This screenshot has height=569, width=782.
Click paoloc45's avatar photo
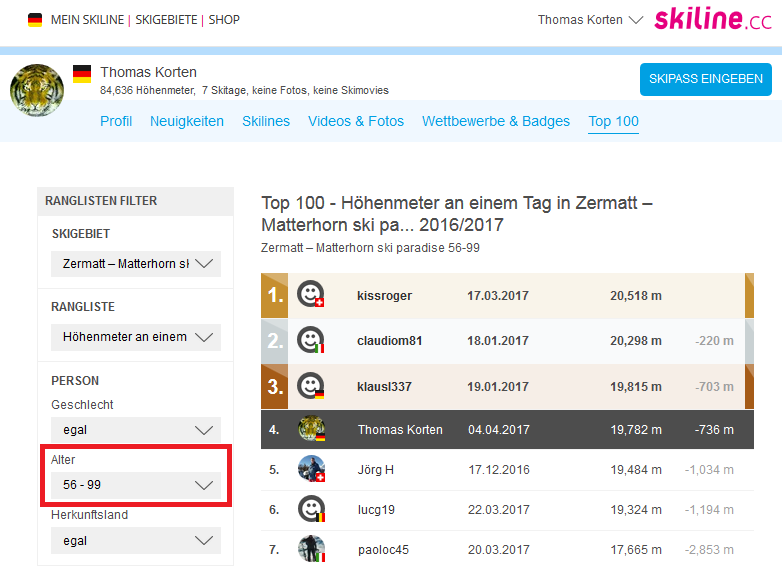312,549
